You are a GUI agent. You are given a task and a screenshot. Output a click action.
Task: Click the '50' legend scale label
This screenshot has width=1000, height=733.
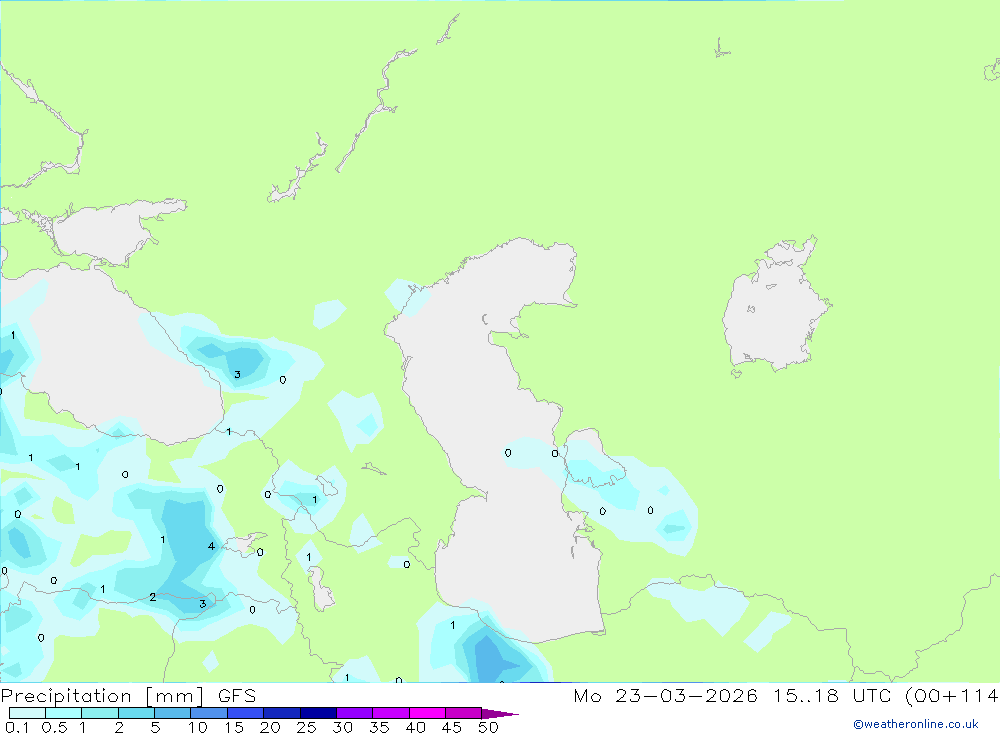click(x=488, y=727)
